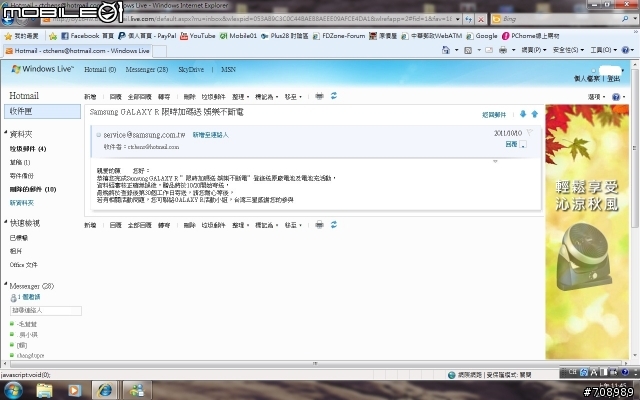The image size is (640, 400).
Task: Open 標記為 dropdown in top toolbar
Action: click(x=266, y=97)
